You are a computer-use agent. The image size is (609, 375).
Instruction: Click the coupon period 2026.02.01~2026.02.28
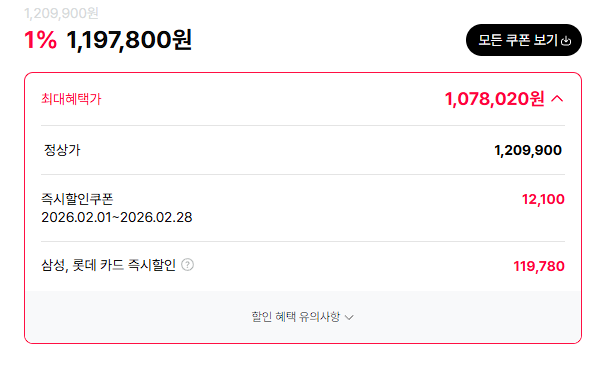coord(117,217)
